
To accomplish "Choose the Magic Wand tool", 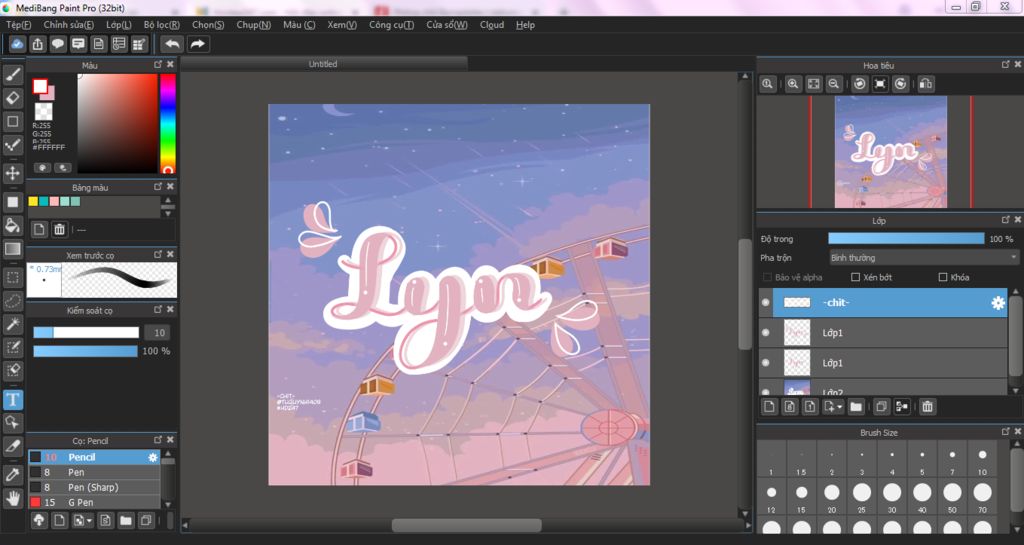I will 12,324.
